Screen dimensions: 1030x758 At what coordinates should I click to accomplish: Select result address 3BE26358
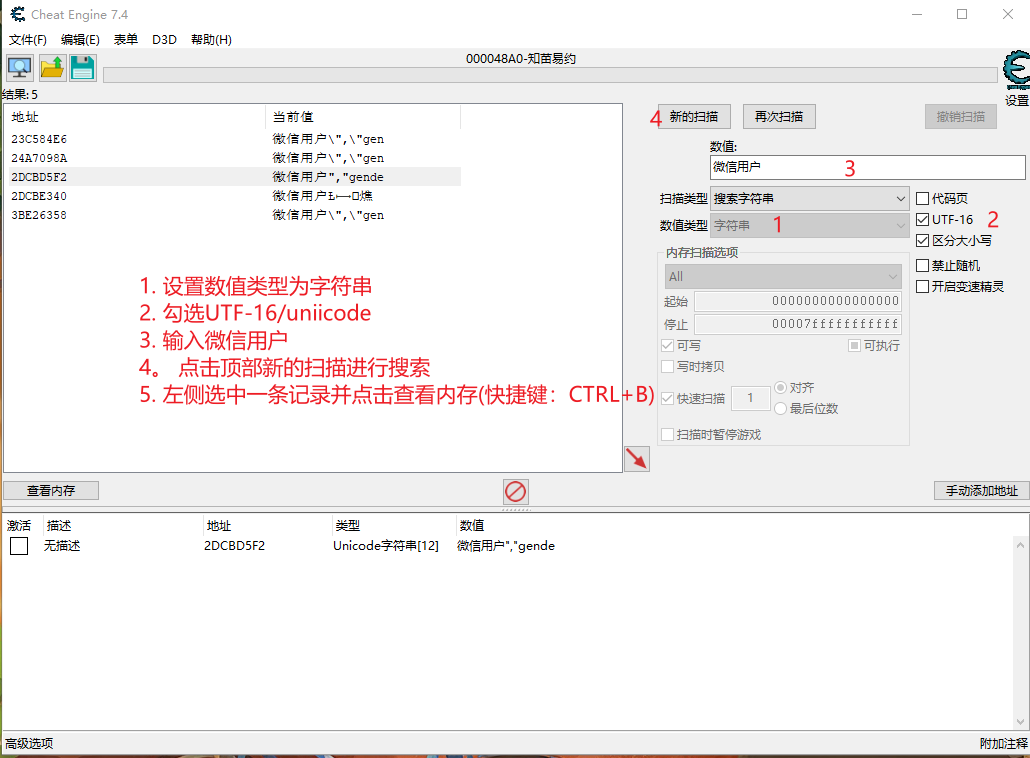[235, 215]
